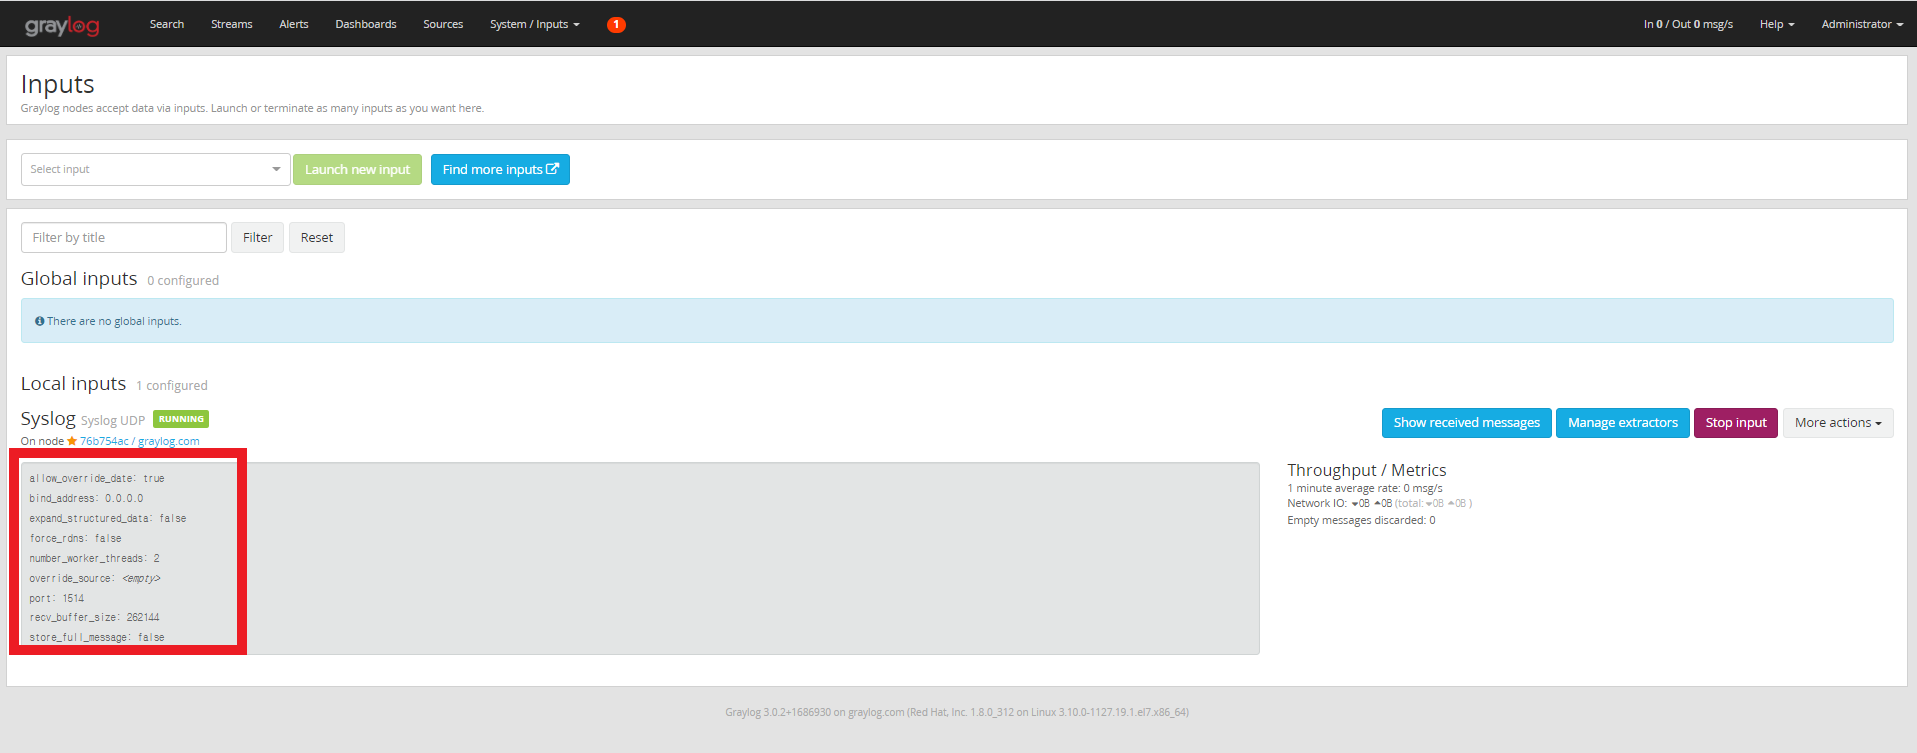Show received messages for Syslog input

[x=1467, y=423]
